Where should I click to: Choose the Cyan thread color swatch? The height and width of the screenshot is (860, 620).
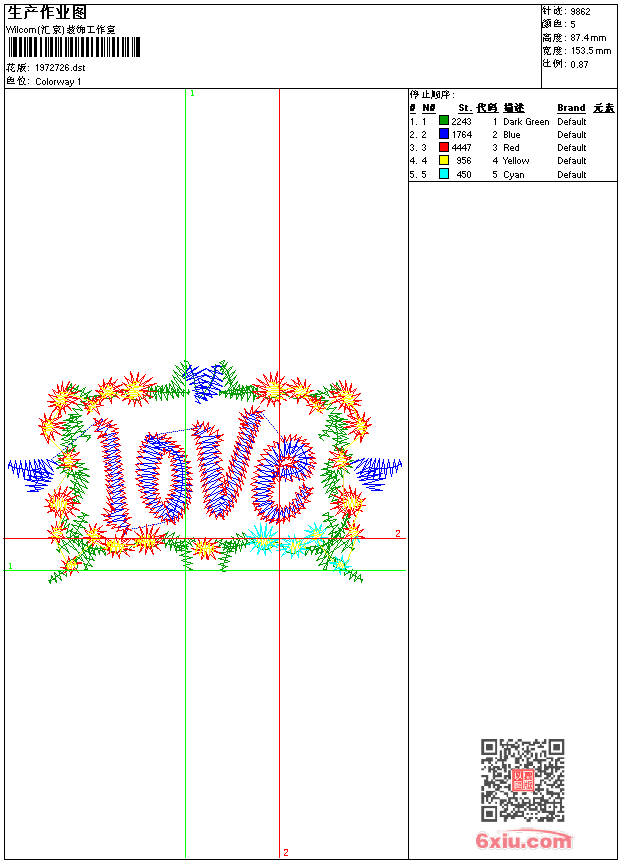[444, 174]
